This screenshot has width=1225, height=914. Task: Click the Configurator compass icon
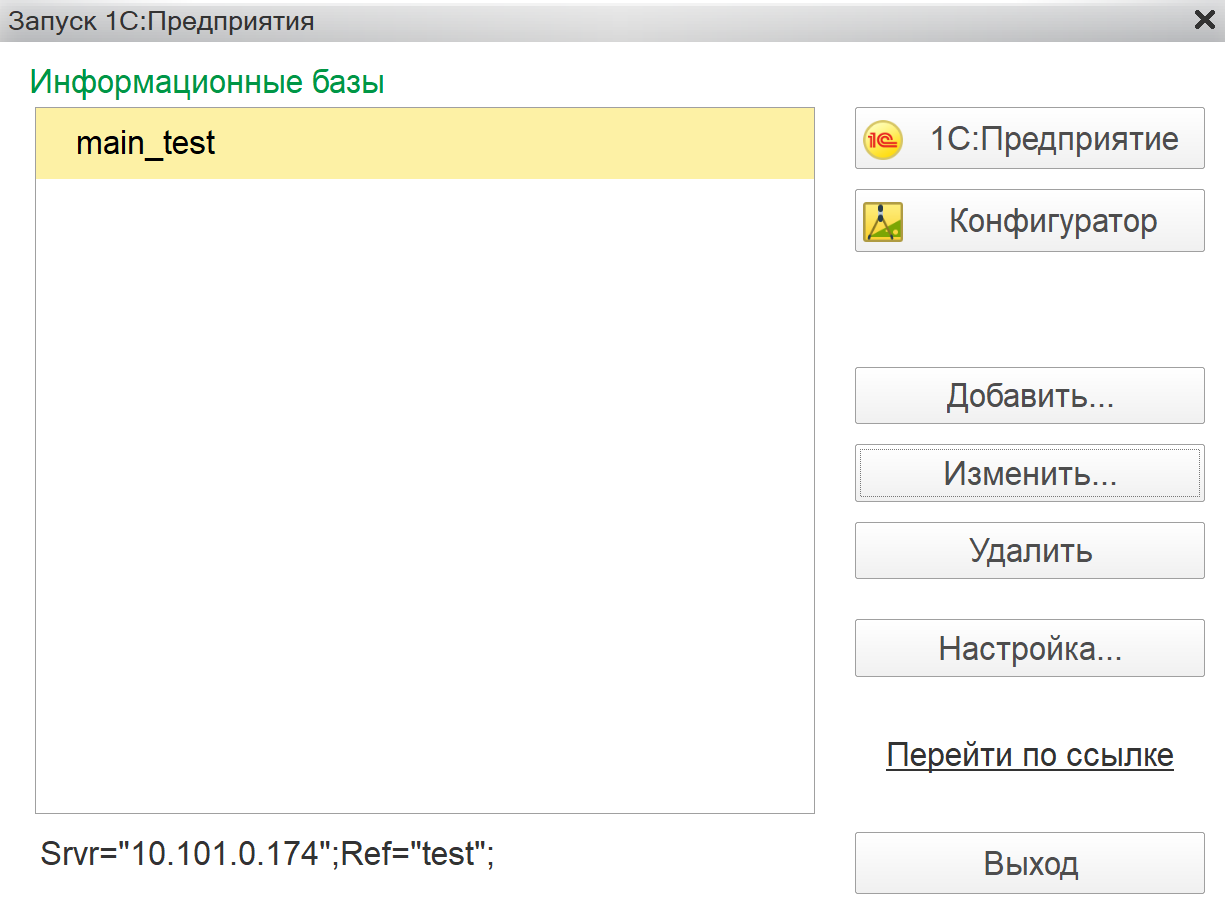883,221
